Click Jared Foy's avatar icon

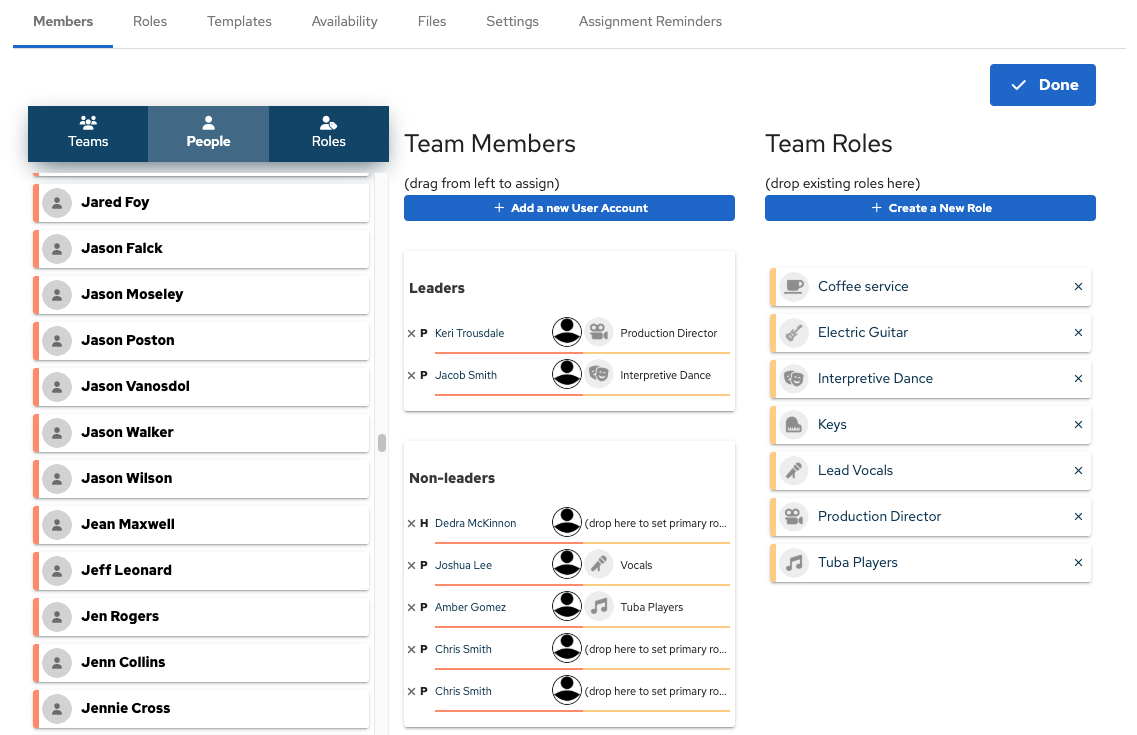58,202
